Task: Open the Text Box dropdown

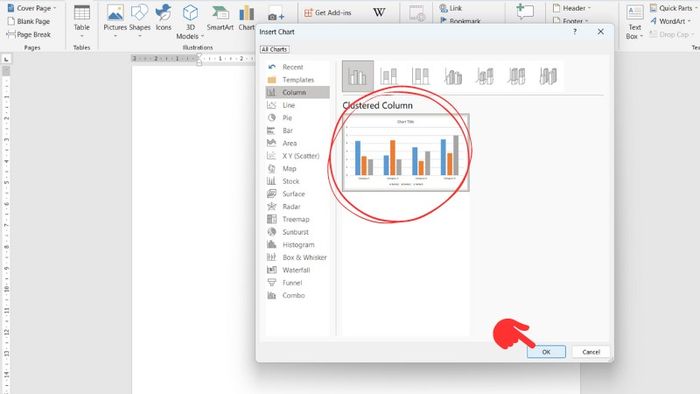Action: pos(634,22)
